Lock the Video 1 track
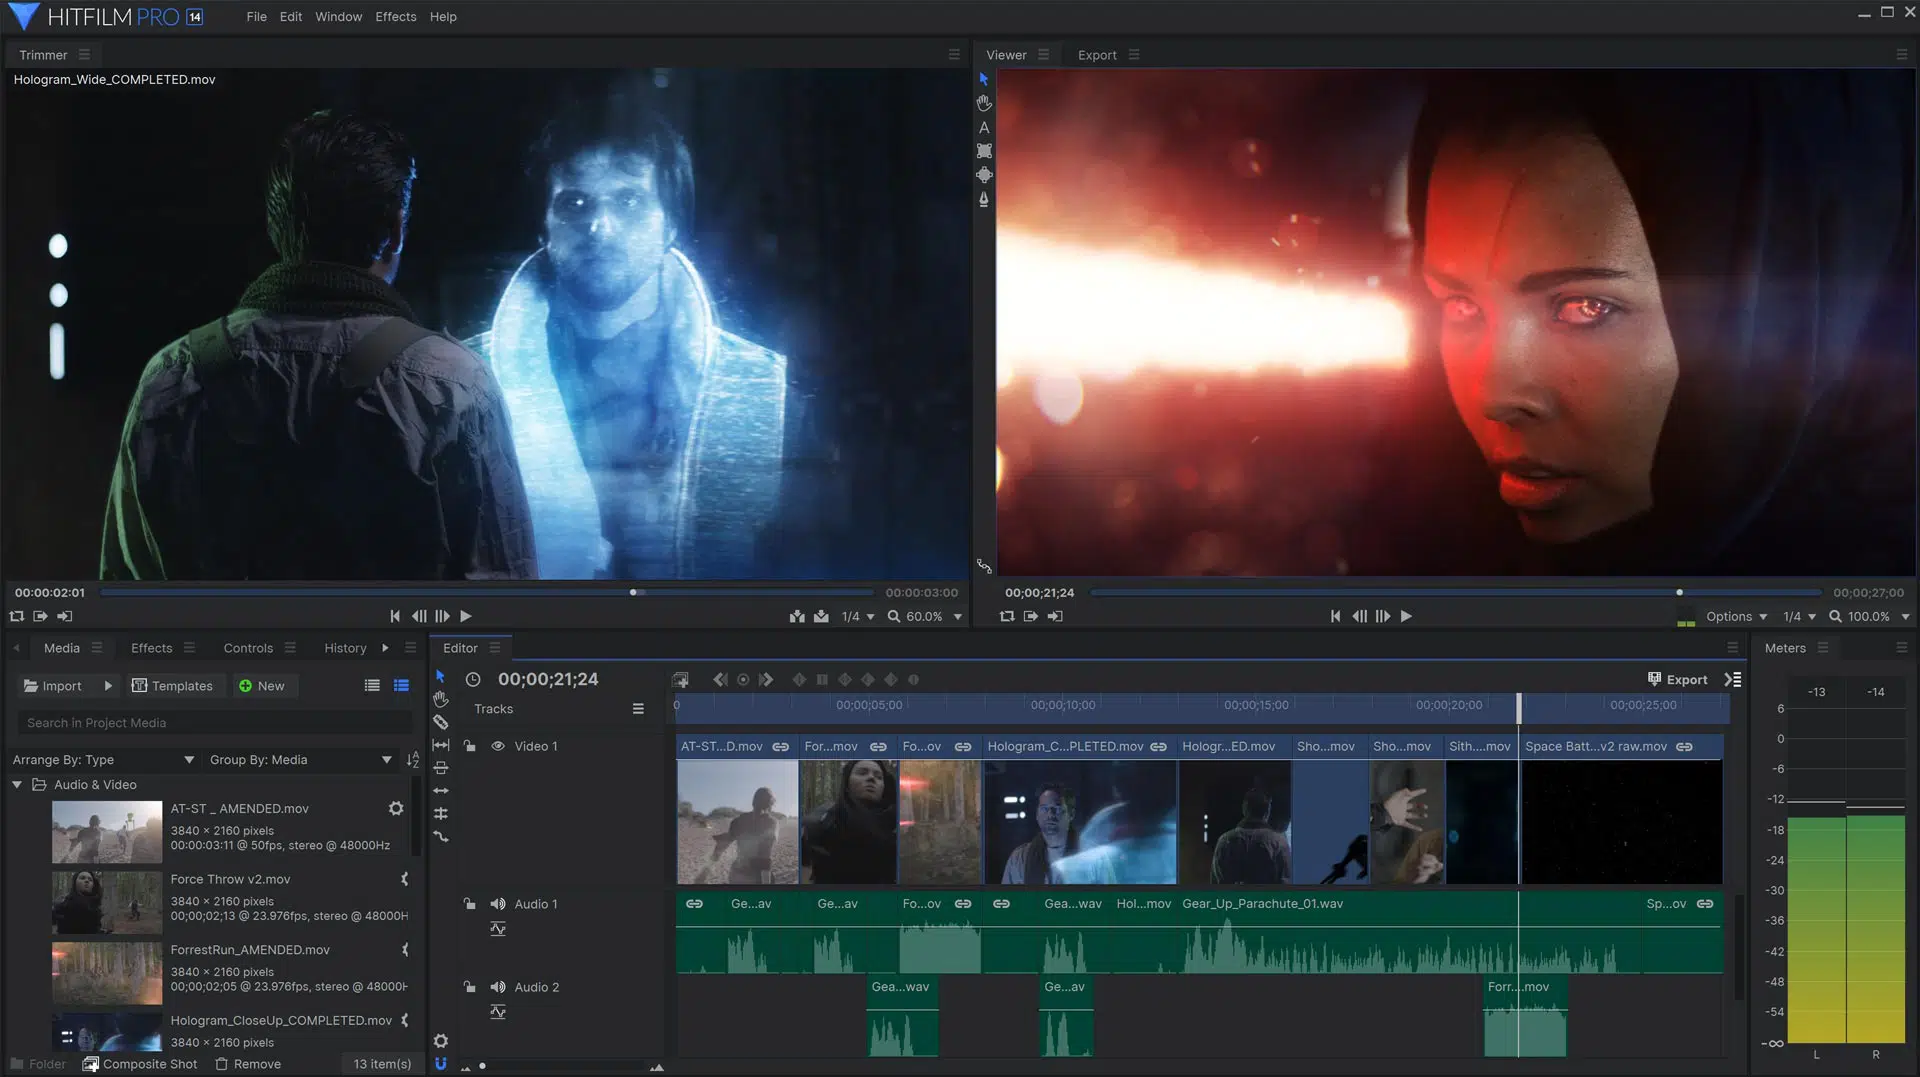 (470, 745)
